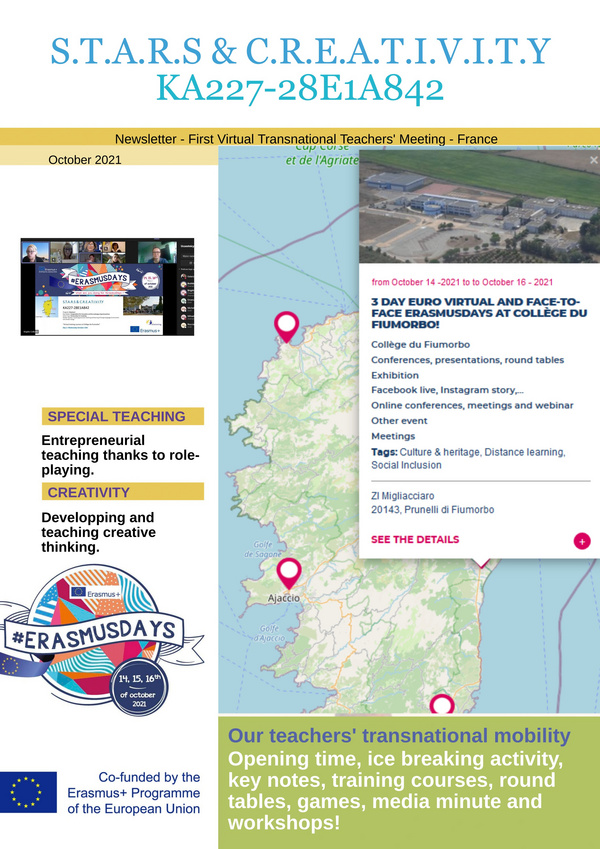Open the video meeting screenshot thumbnail

pyautogui.click(x=107, y=287)
